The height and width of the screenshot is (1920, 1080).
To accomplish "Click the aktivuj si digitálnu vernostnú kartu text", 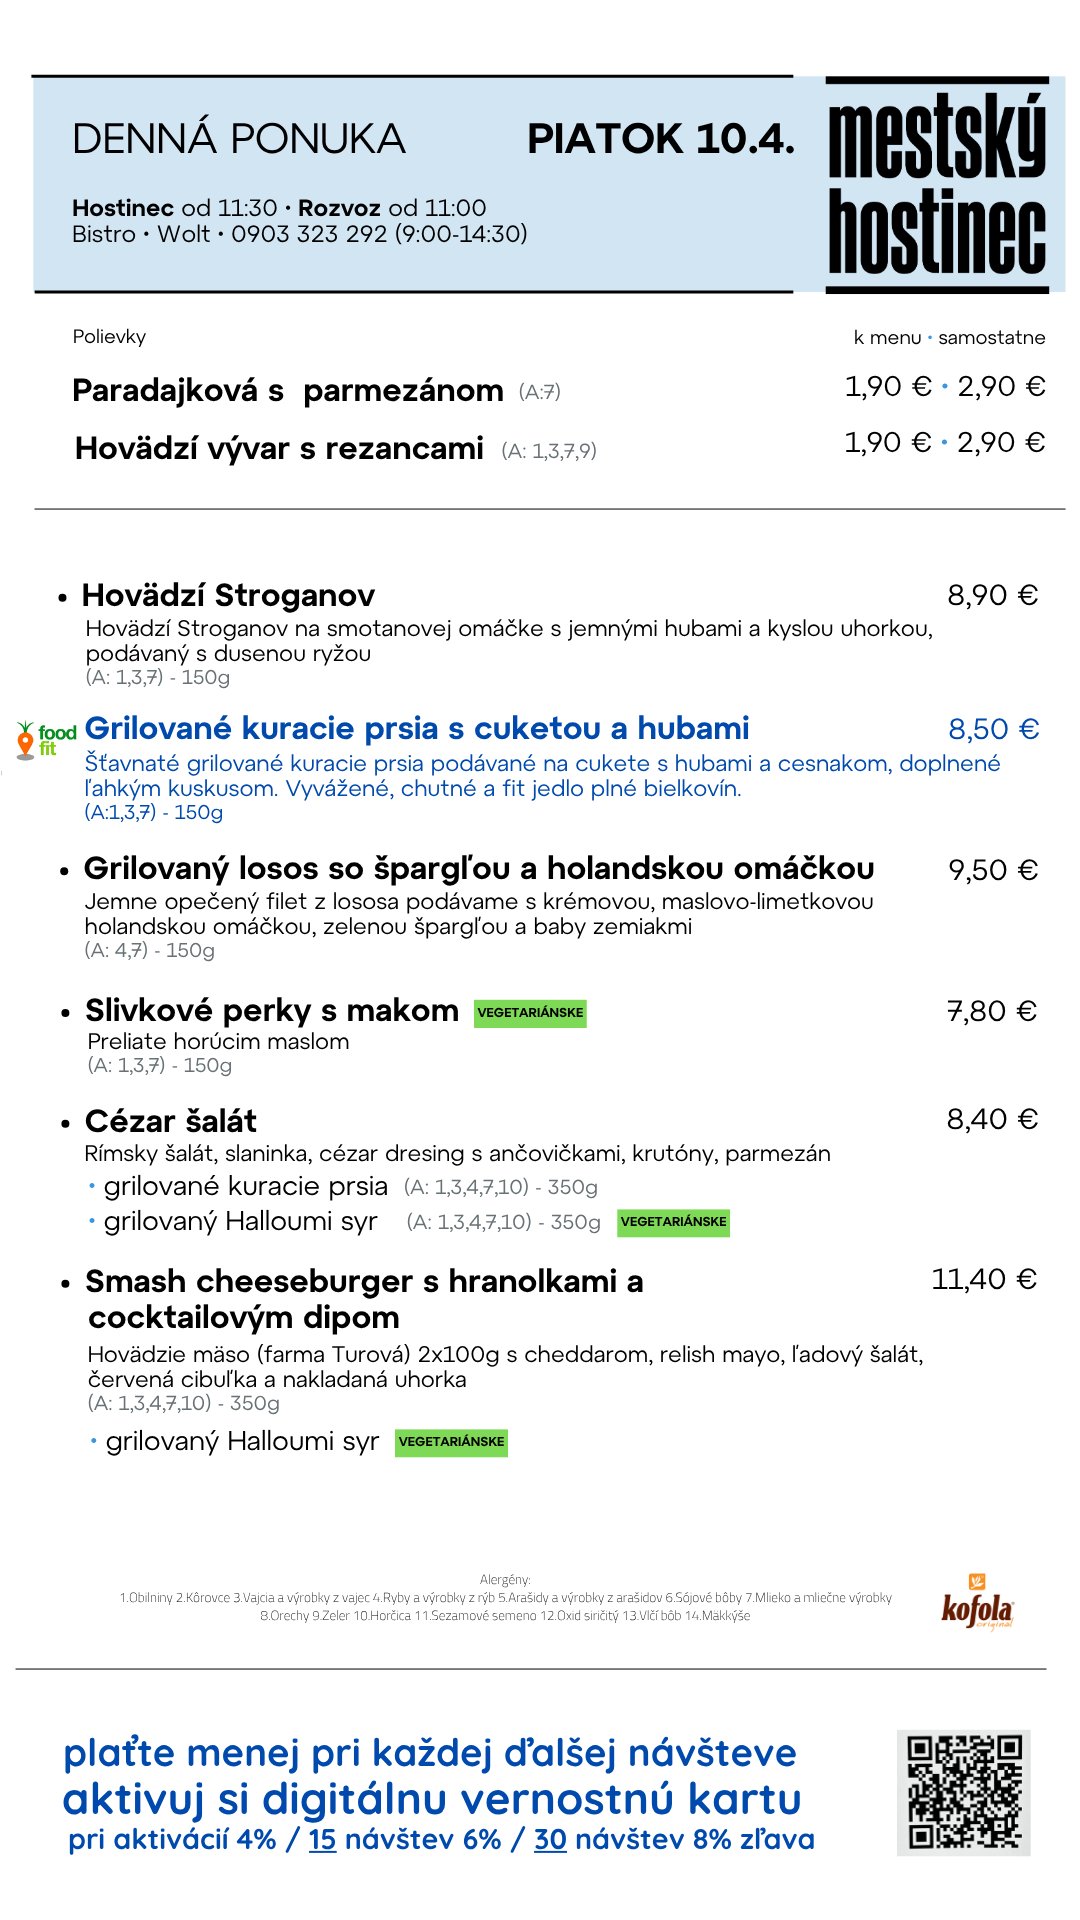I will click(432, 1798).
